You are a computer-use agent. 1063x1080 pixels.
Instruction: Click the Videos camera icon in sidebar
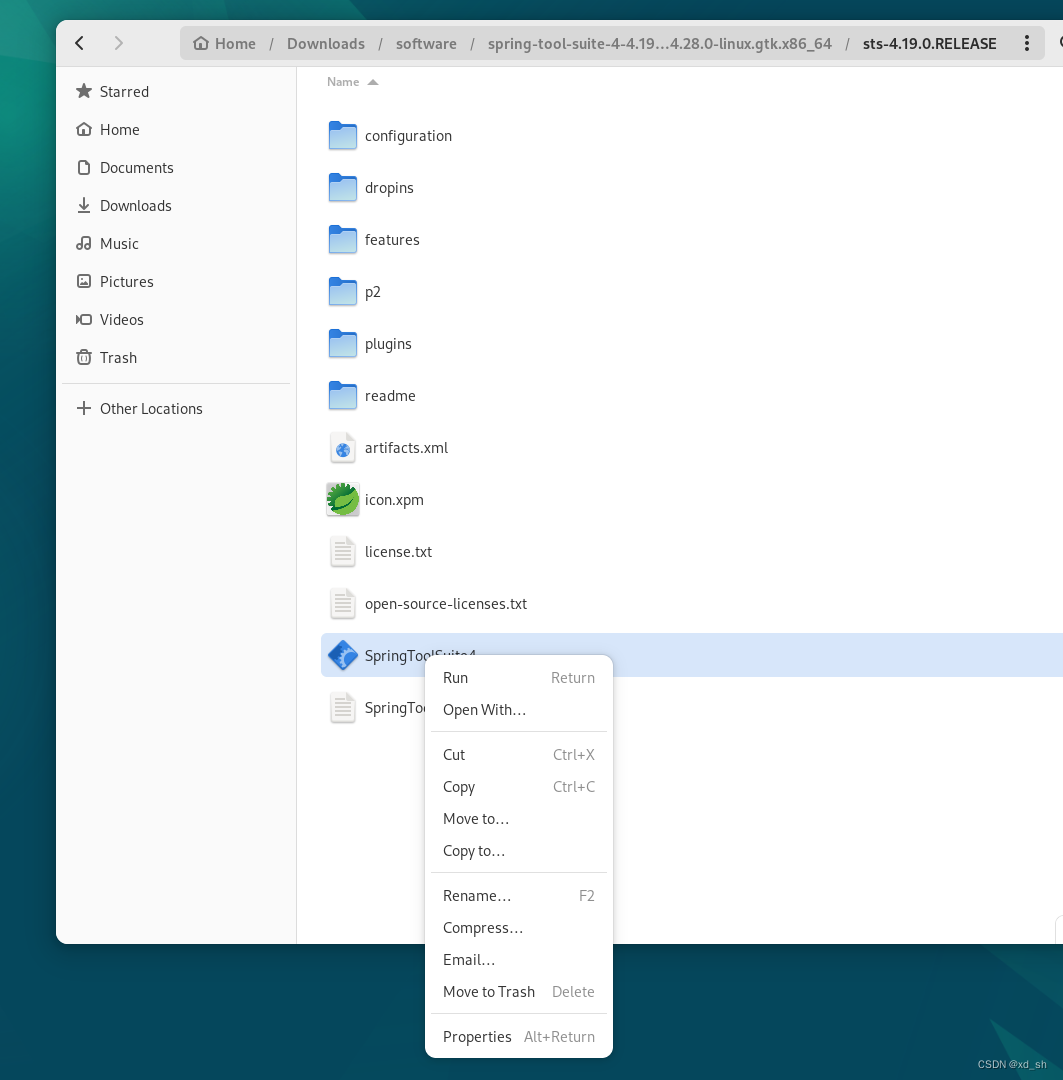pyautogui.click(x=84, y=319)
